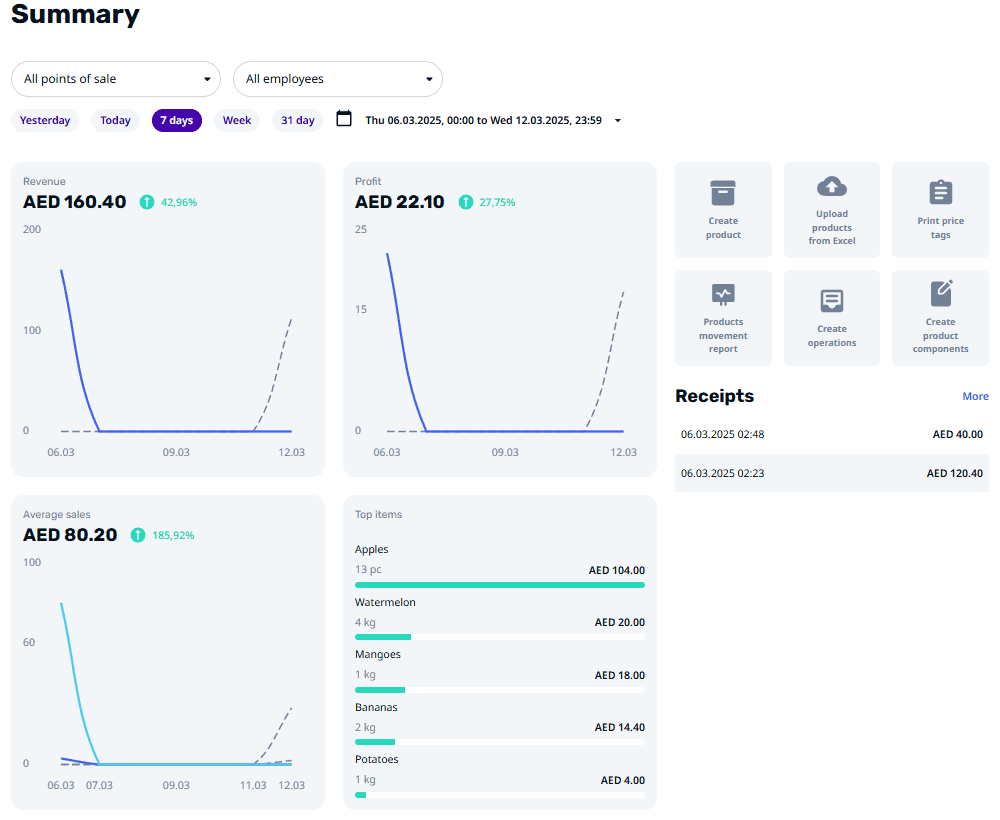This screenshot has width=1000, height=820.
Task: Click the Apples progress bar in Top items
Action: point(499,585)
